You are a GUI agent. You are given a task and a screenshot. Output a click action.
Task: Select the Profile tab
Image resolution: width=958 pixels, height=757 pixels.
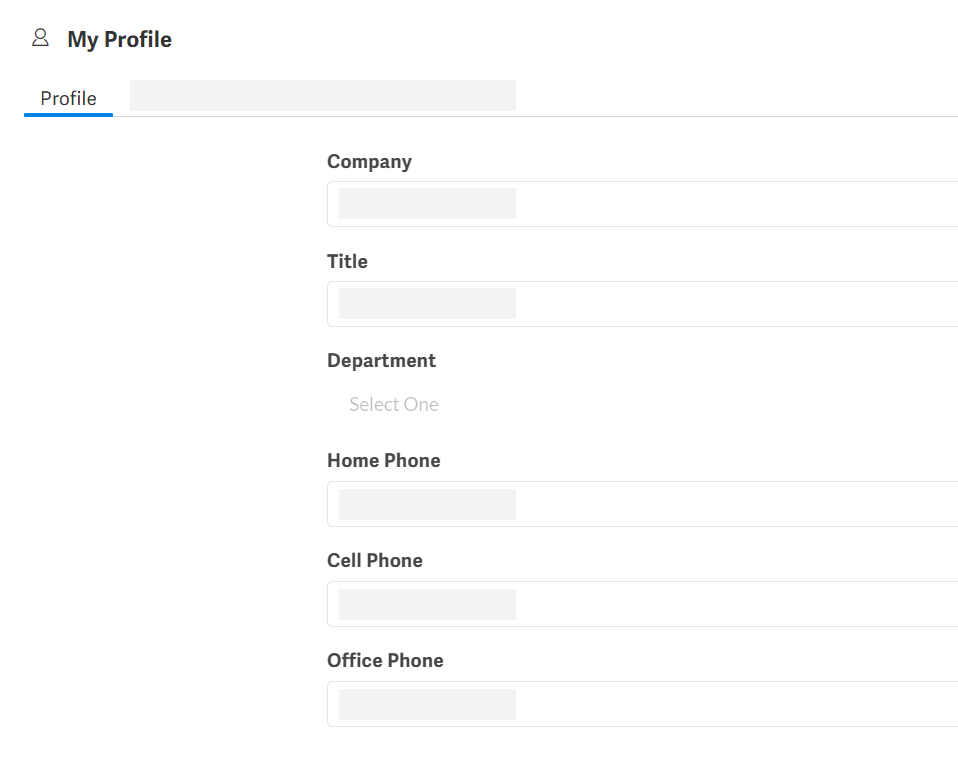68,98
